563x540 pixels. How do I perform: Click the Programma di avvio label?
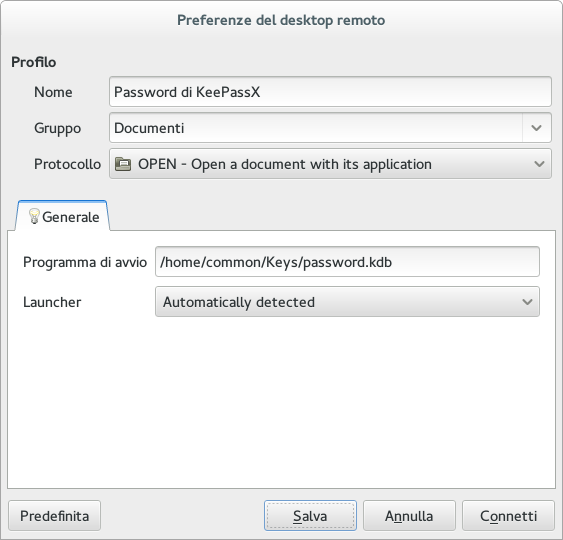[85, 262]
